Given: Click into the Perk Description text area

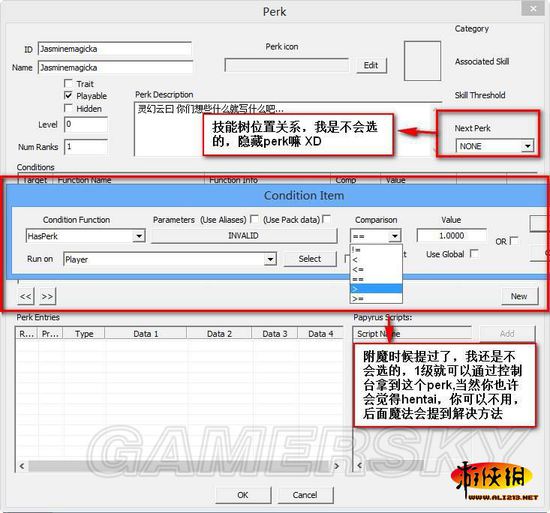Looking at the screenshot, I should 168,133.
